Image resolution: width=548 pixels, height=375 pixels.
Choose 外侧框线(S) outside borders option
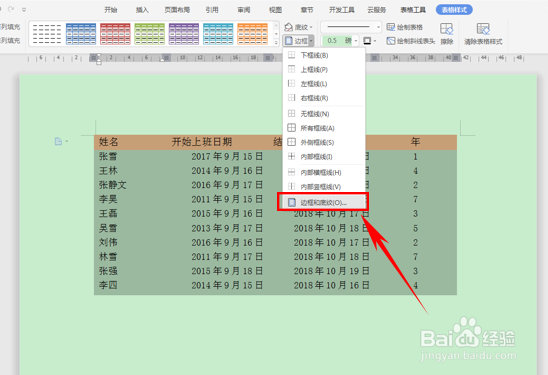(324, 143)
